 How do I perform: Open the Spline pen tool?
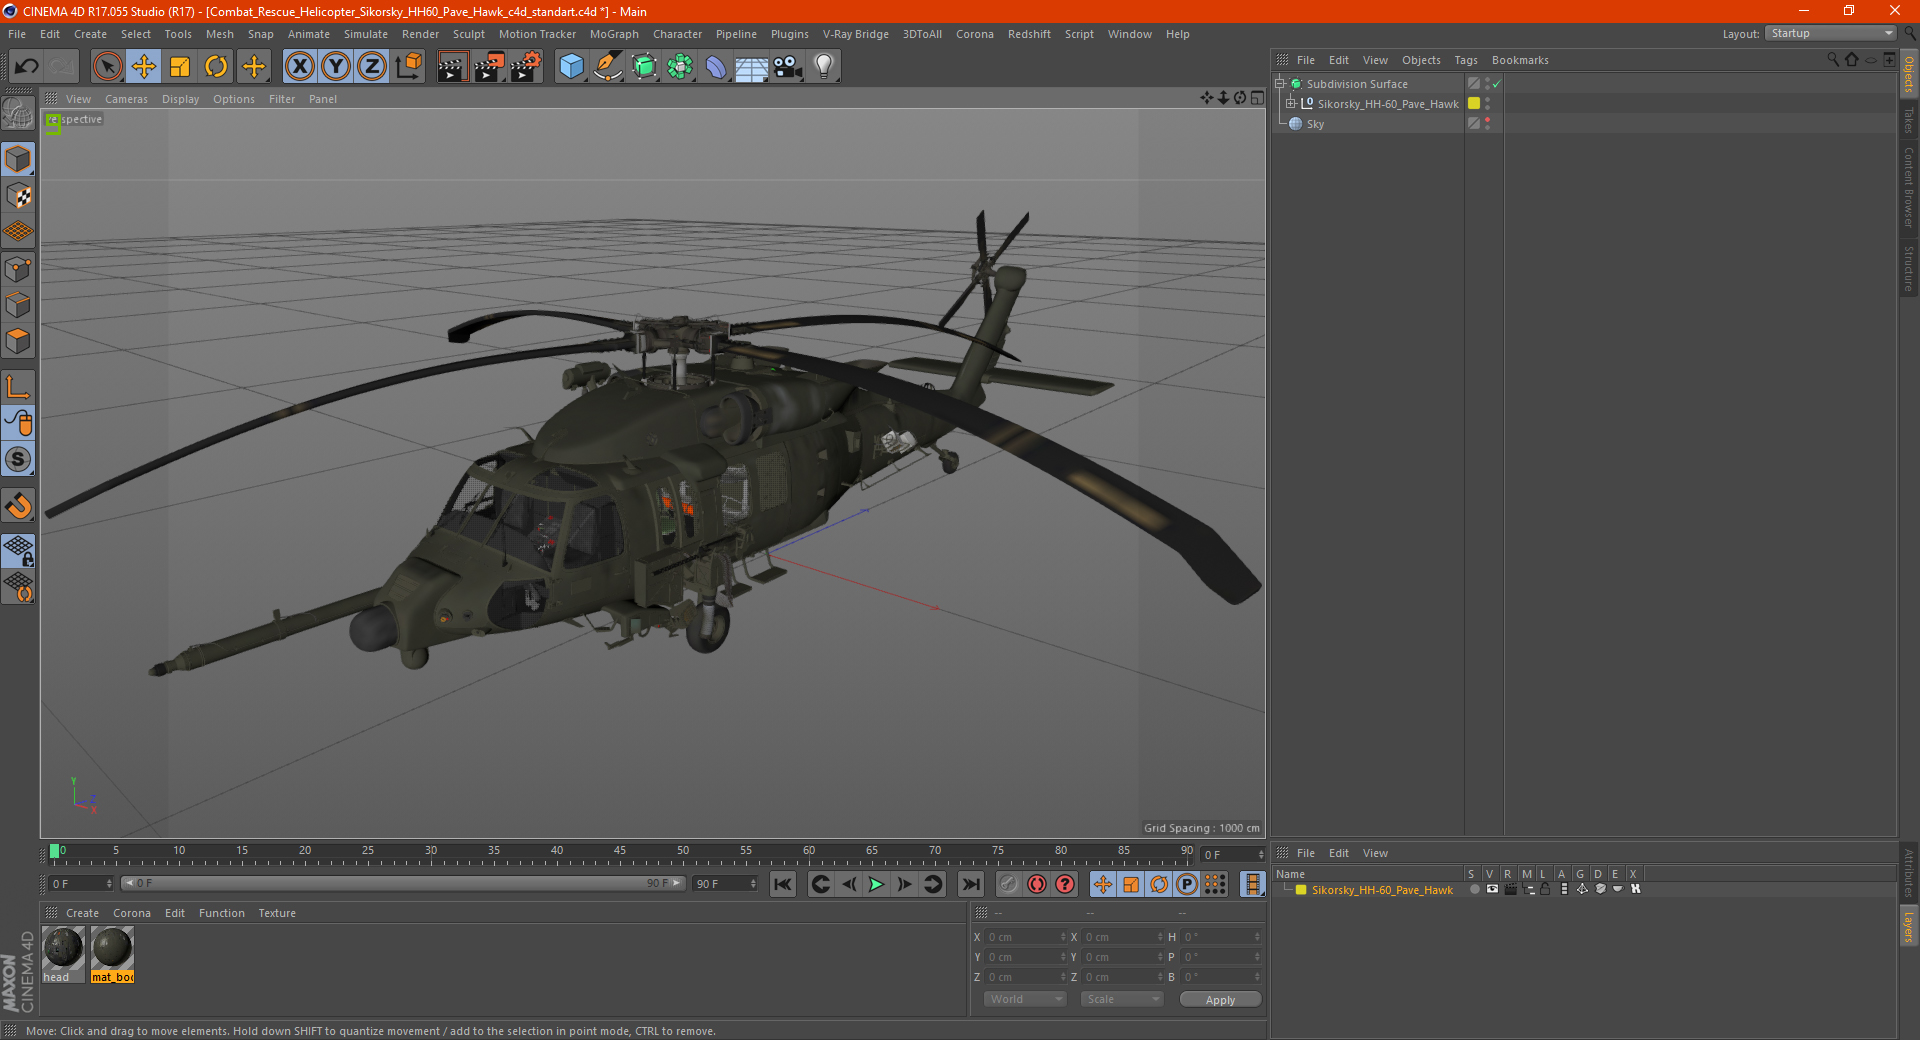(x=608, y=67)
